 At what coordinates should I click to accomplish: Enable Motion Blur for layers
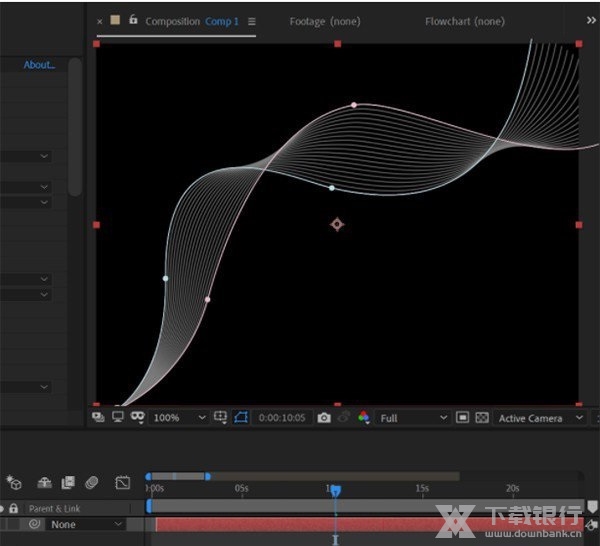pos(92,483)
